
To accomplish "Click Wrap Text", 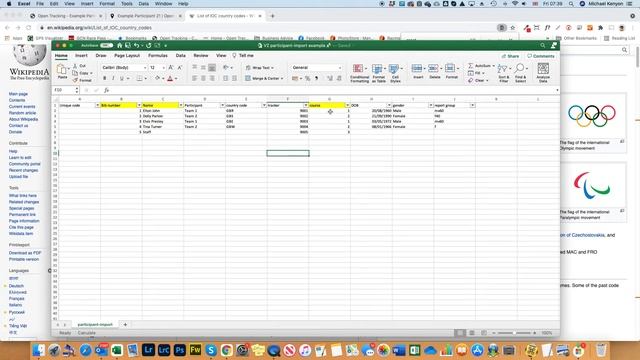I will click(260, 68).
